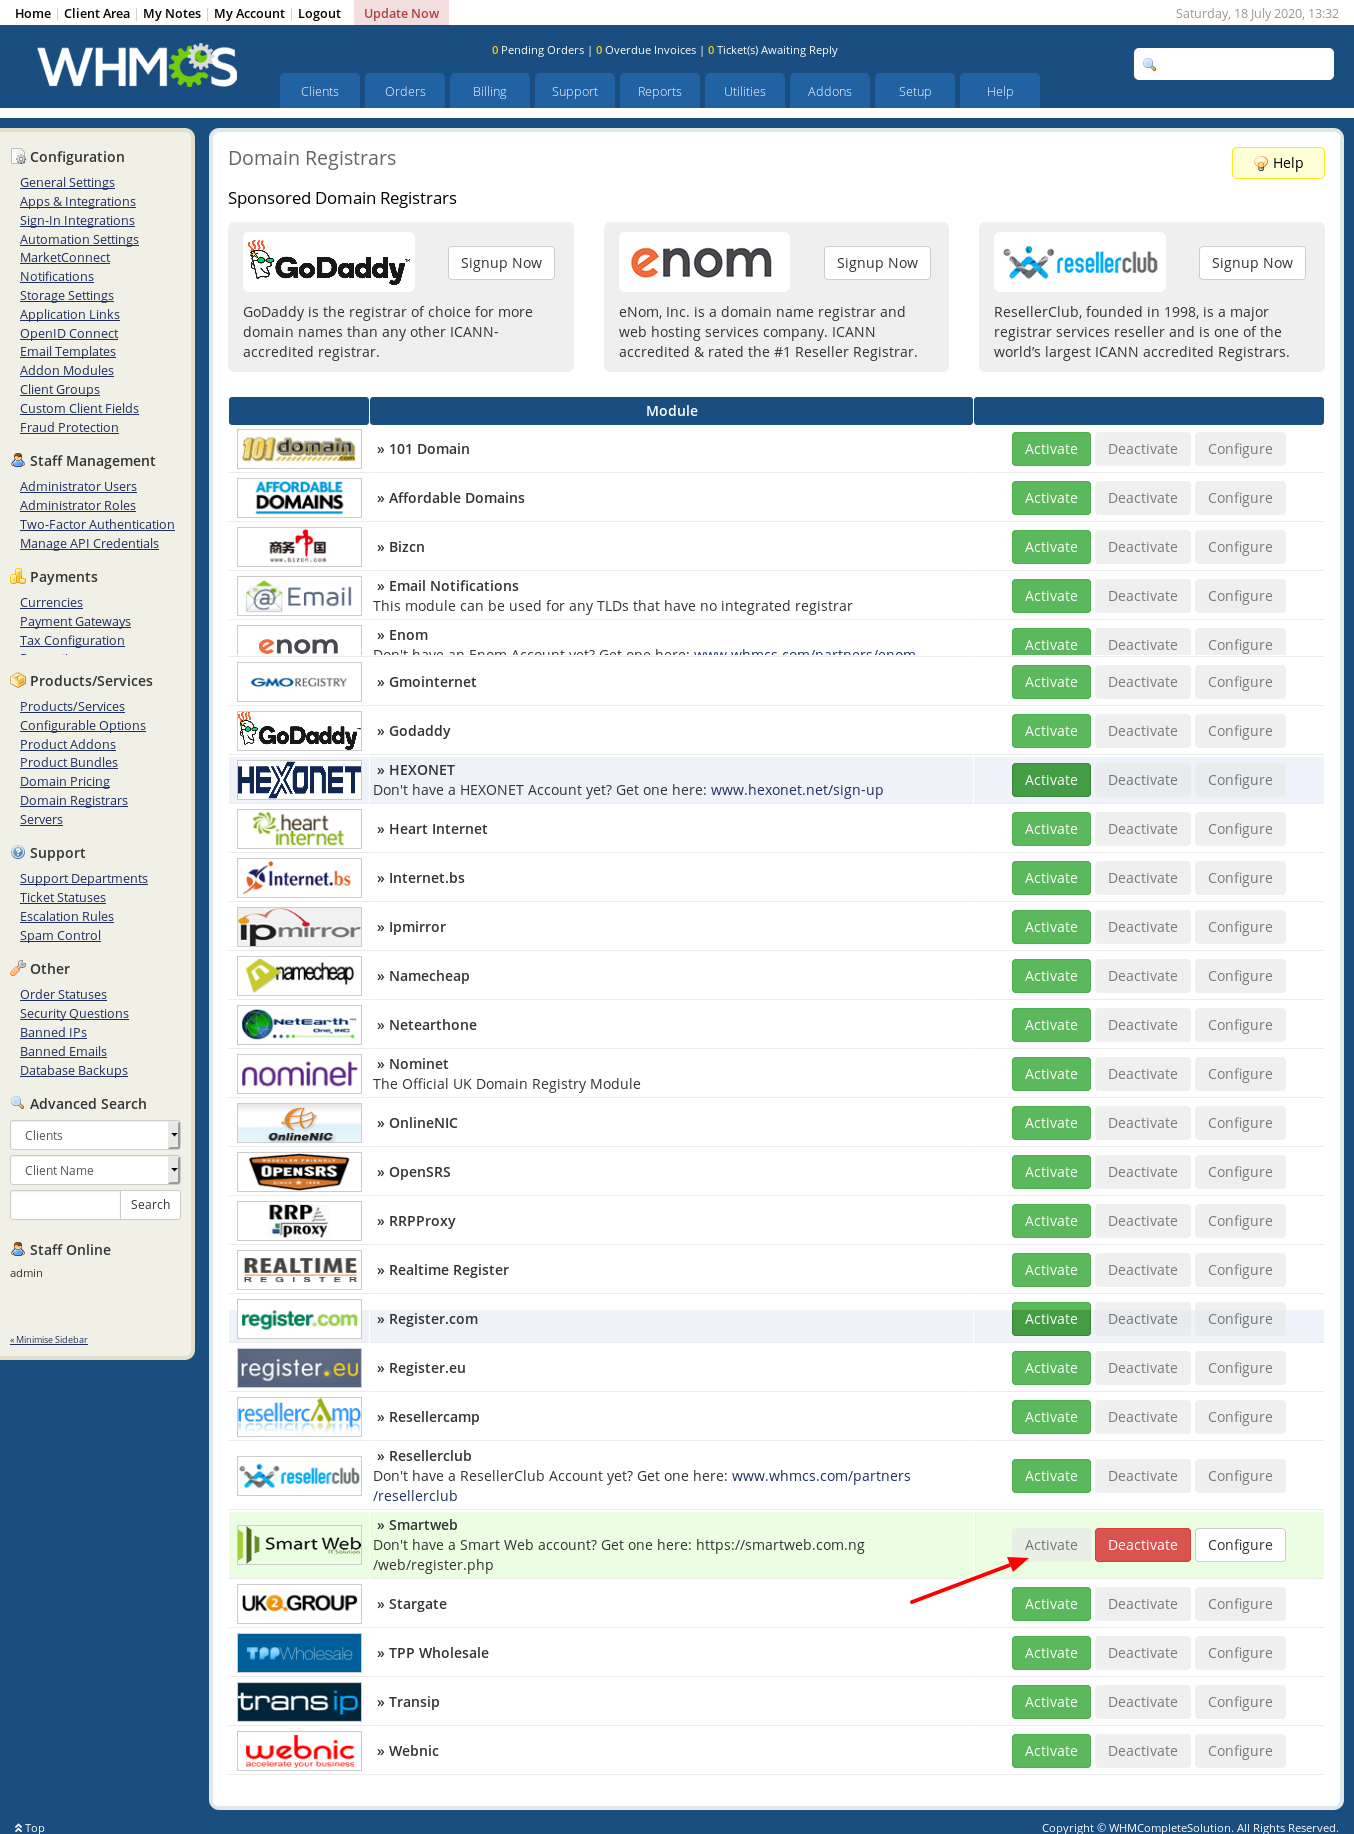Viewport: 1354px width, 1834px height.
Task: Go to Domain Pricing sidebar link
Action: click(65, 782)
